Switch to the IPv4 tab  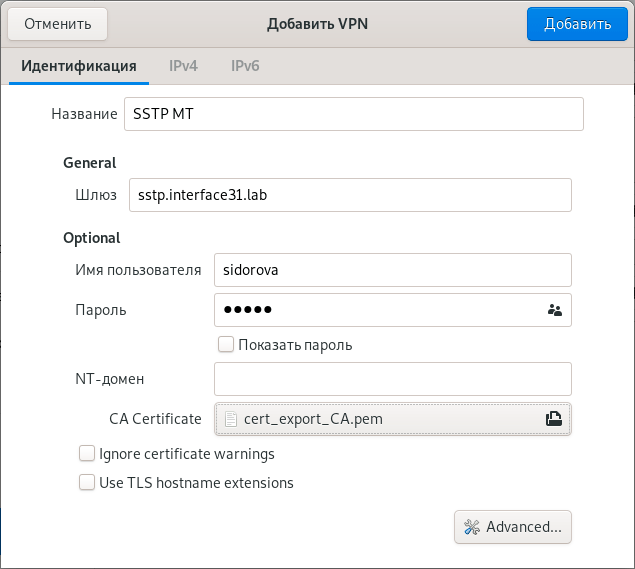(183, 67)
